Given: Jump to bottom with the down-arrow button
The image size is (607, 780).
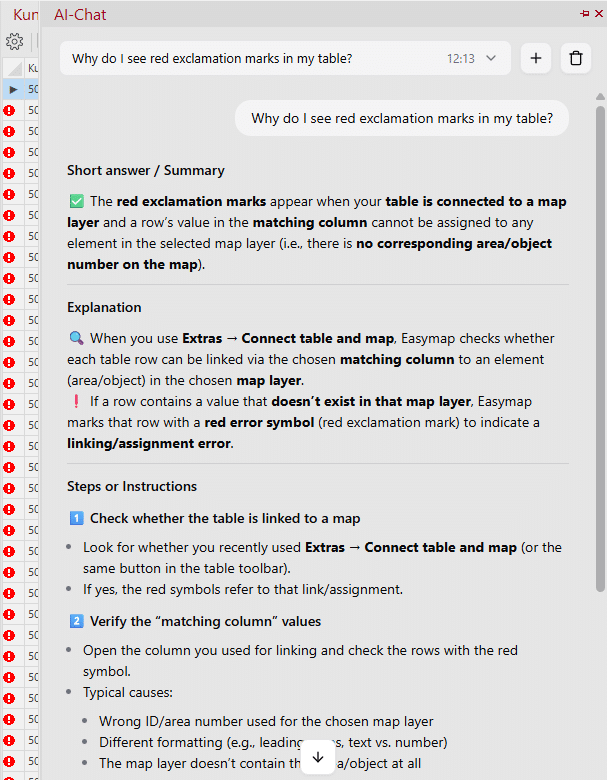Looking at the screenshot, I should click(318, 757).
